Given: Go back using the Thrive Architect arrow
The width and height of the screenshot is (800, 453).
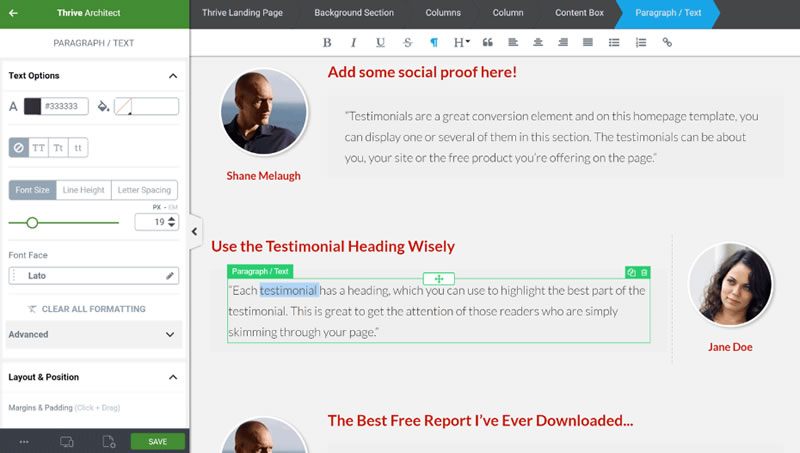Looking at the screenshot, I should click(x=13, y=13).
